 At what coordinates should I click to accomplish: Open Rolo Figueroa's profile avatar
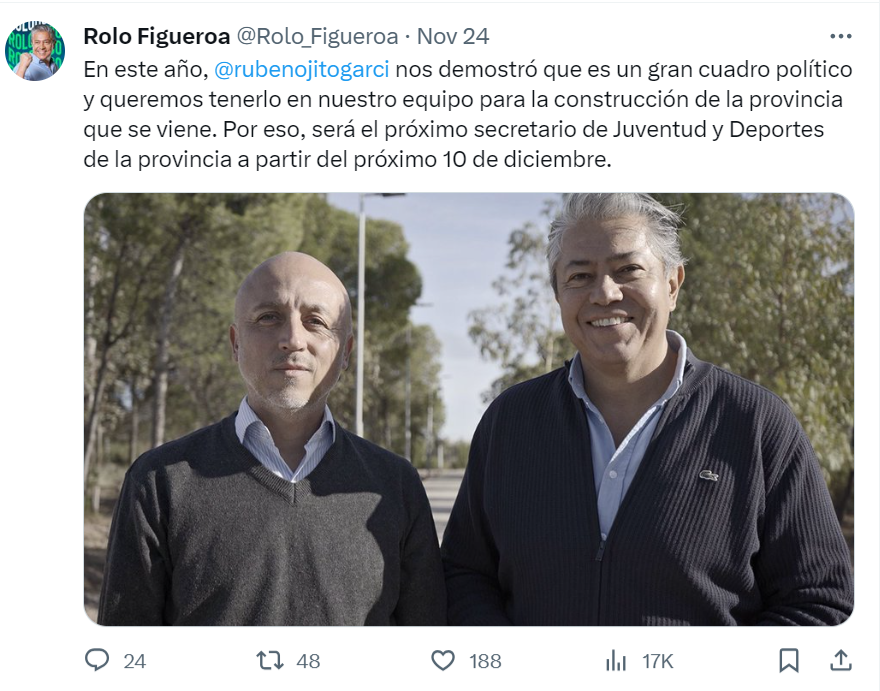click(x=35, y=51)
